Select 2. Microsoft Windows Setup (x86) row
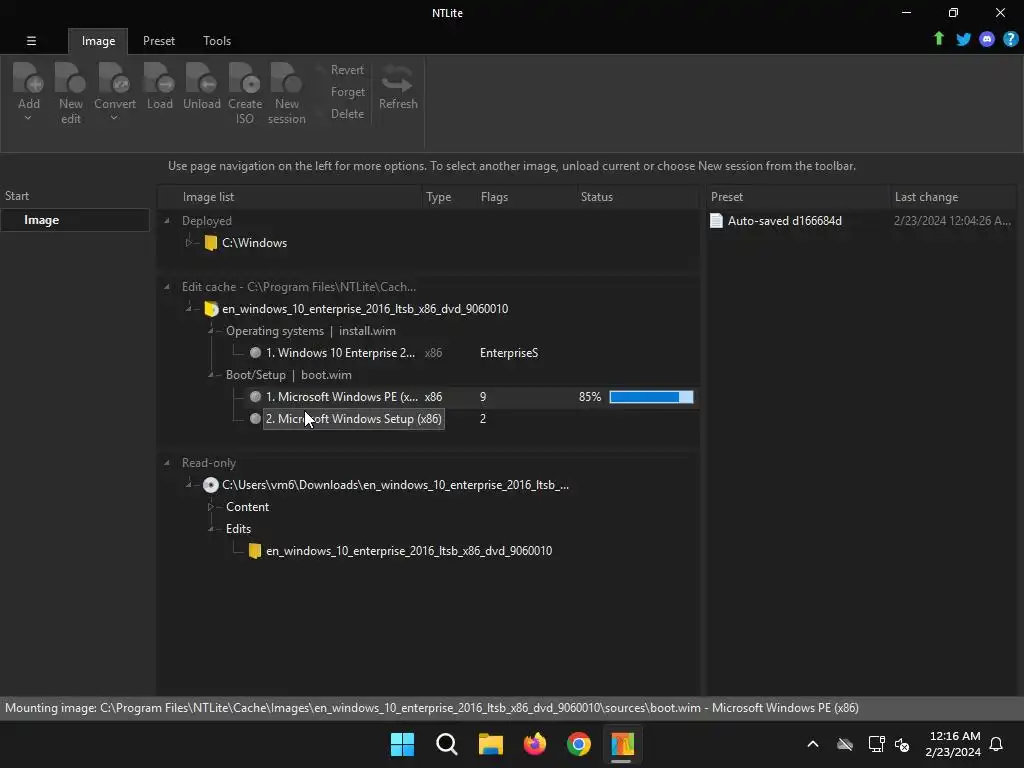 pyautogui.click(x=428, y=419)
